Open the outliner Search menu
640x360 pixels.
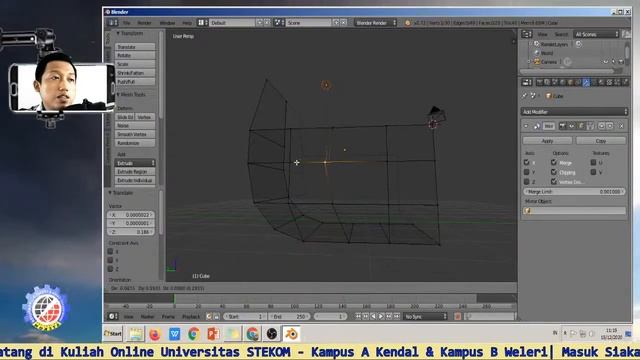pyautogui.click(x=561, y=34)
